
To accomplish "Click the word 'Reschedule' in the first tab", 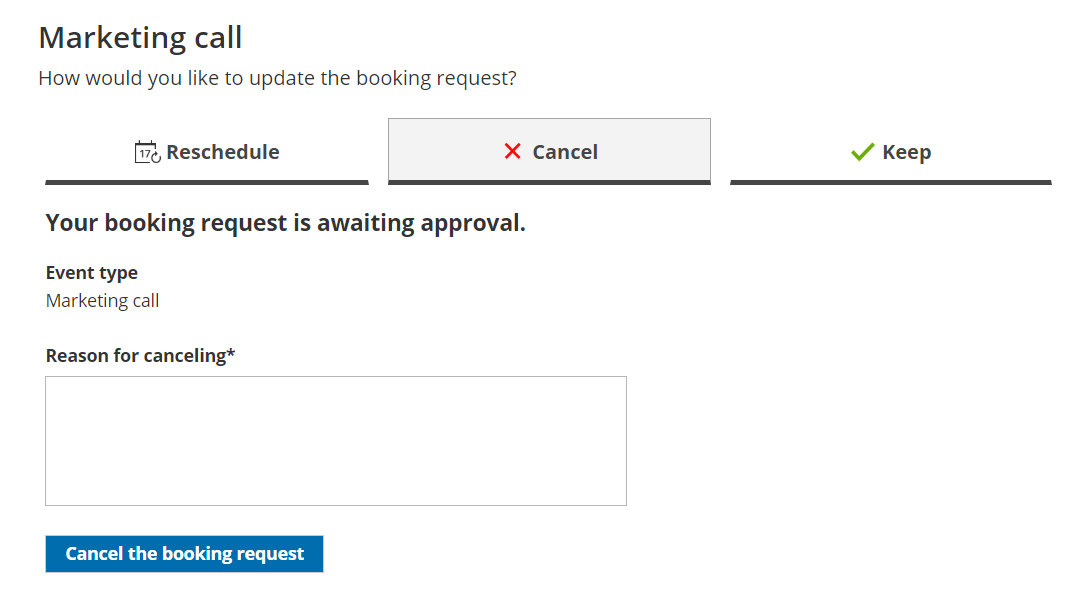I will click(x=223, y=152).
